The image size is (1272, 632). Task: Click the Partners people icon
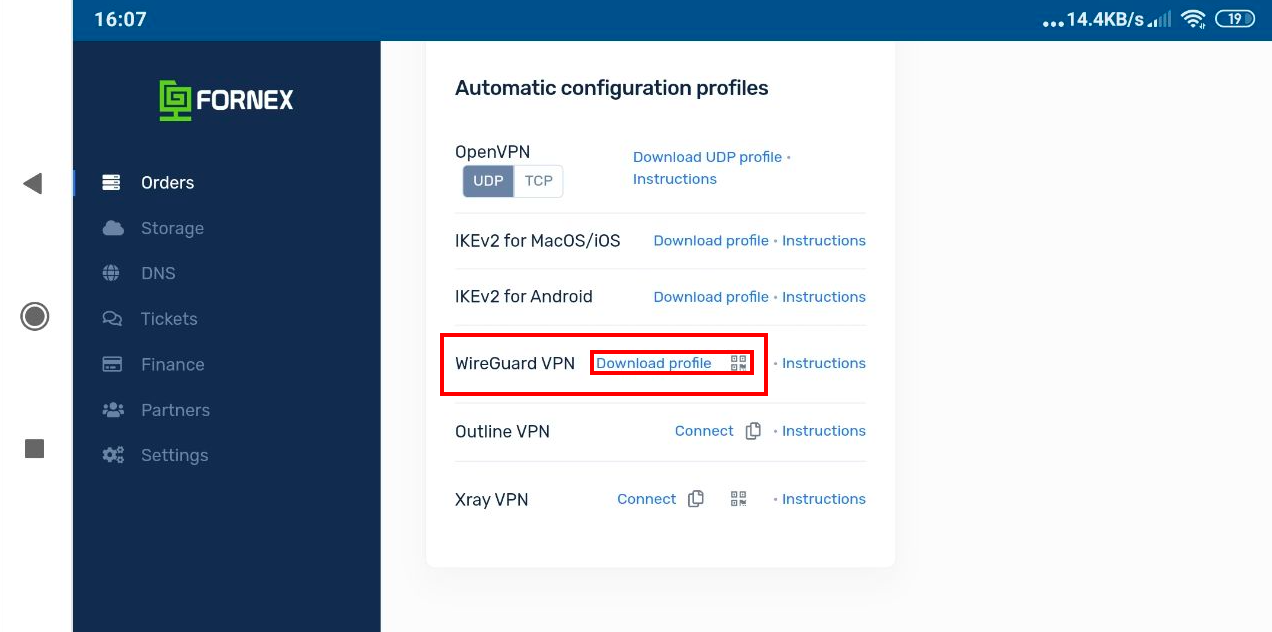click(x=112, y=410)
